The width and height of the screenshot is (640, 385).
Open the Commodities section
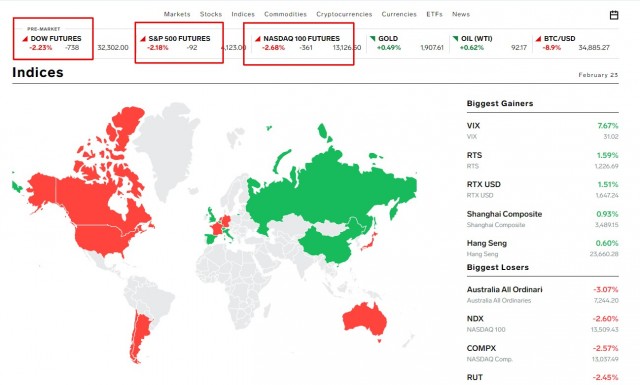point(285,14)
